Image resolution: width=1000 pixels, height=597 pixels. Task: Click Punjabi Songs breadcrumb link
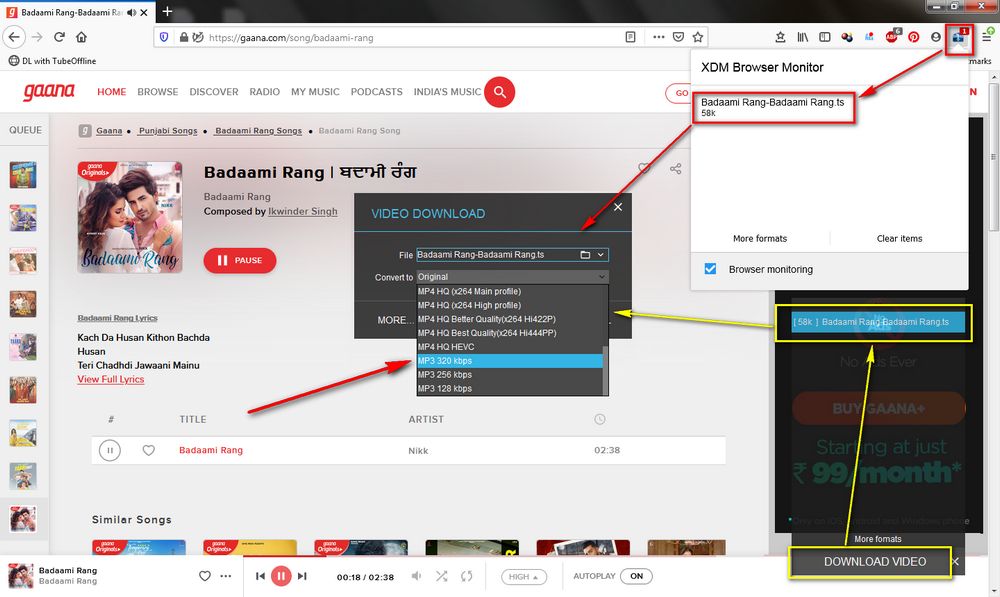tap(168, 131)
